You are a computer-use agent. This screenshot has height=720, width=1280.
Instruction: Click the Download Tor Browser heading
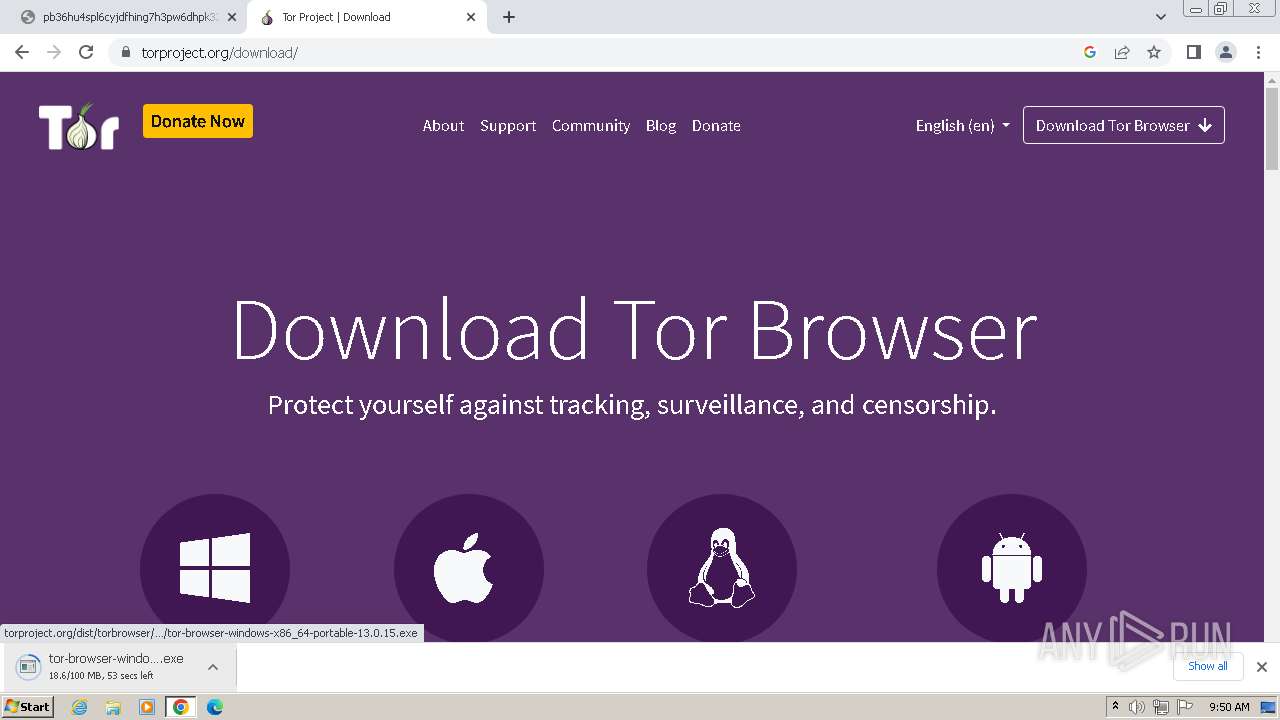(634, 330)
